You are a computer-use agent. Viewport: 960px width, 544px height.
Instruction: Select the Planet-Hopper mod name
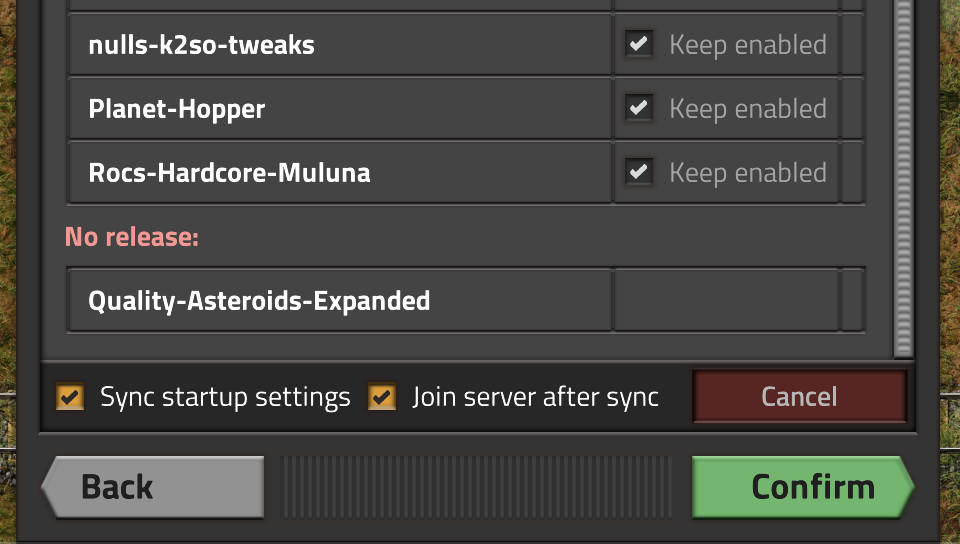(x=177, y=108)
